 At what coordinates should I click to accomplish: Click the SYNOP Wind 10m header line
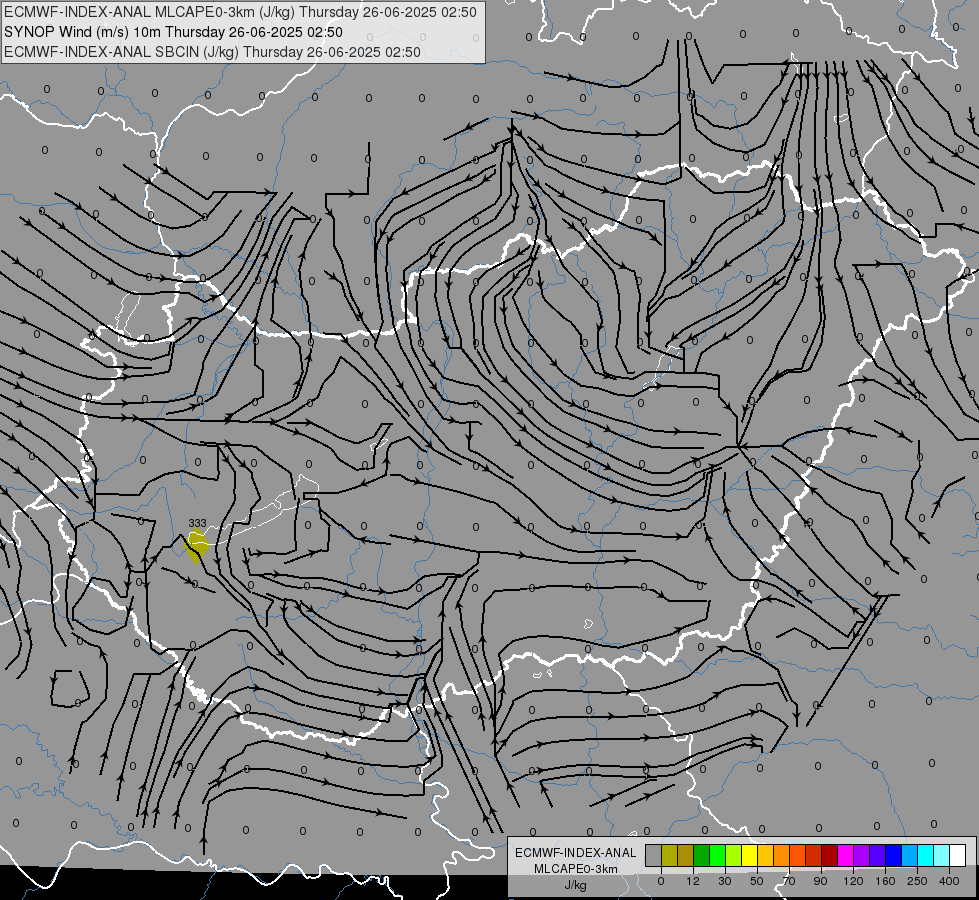click(174, 32)
